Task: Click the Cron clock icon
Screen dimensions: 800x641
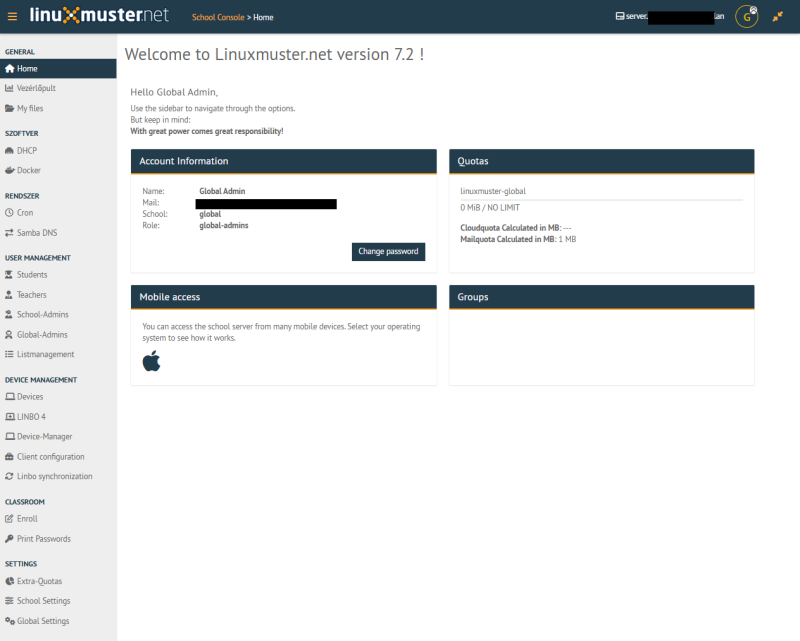Action: tap(9, 213)
